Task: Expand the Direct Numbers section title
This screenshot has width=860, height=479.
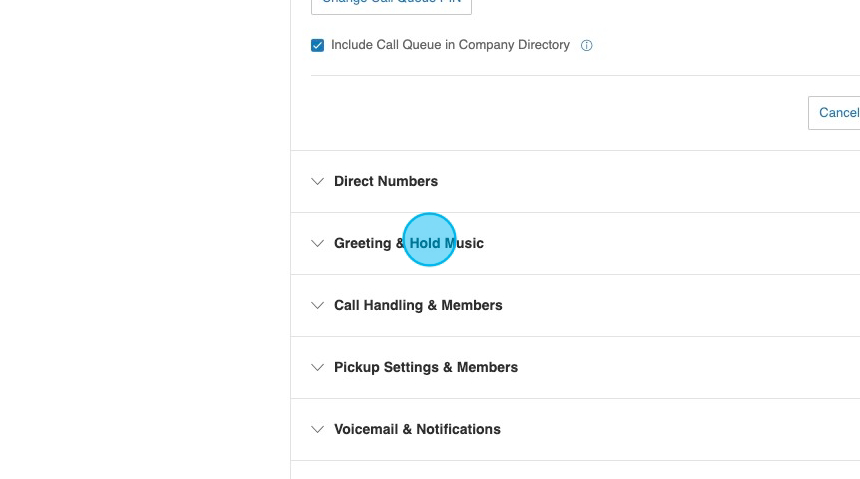Action: (x=386, y=182)
